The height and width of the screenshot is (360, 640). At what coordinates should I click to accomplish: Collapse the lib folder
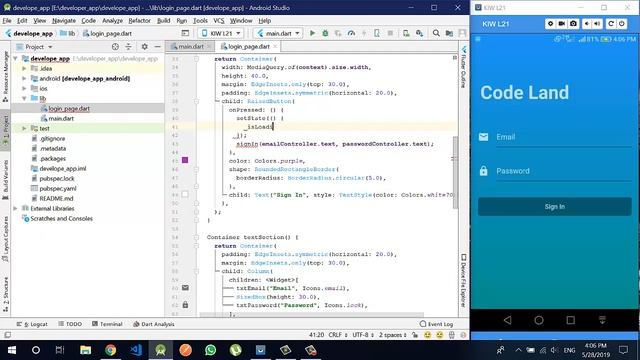[x=24, y=98]
